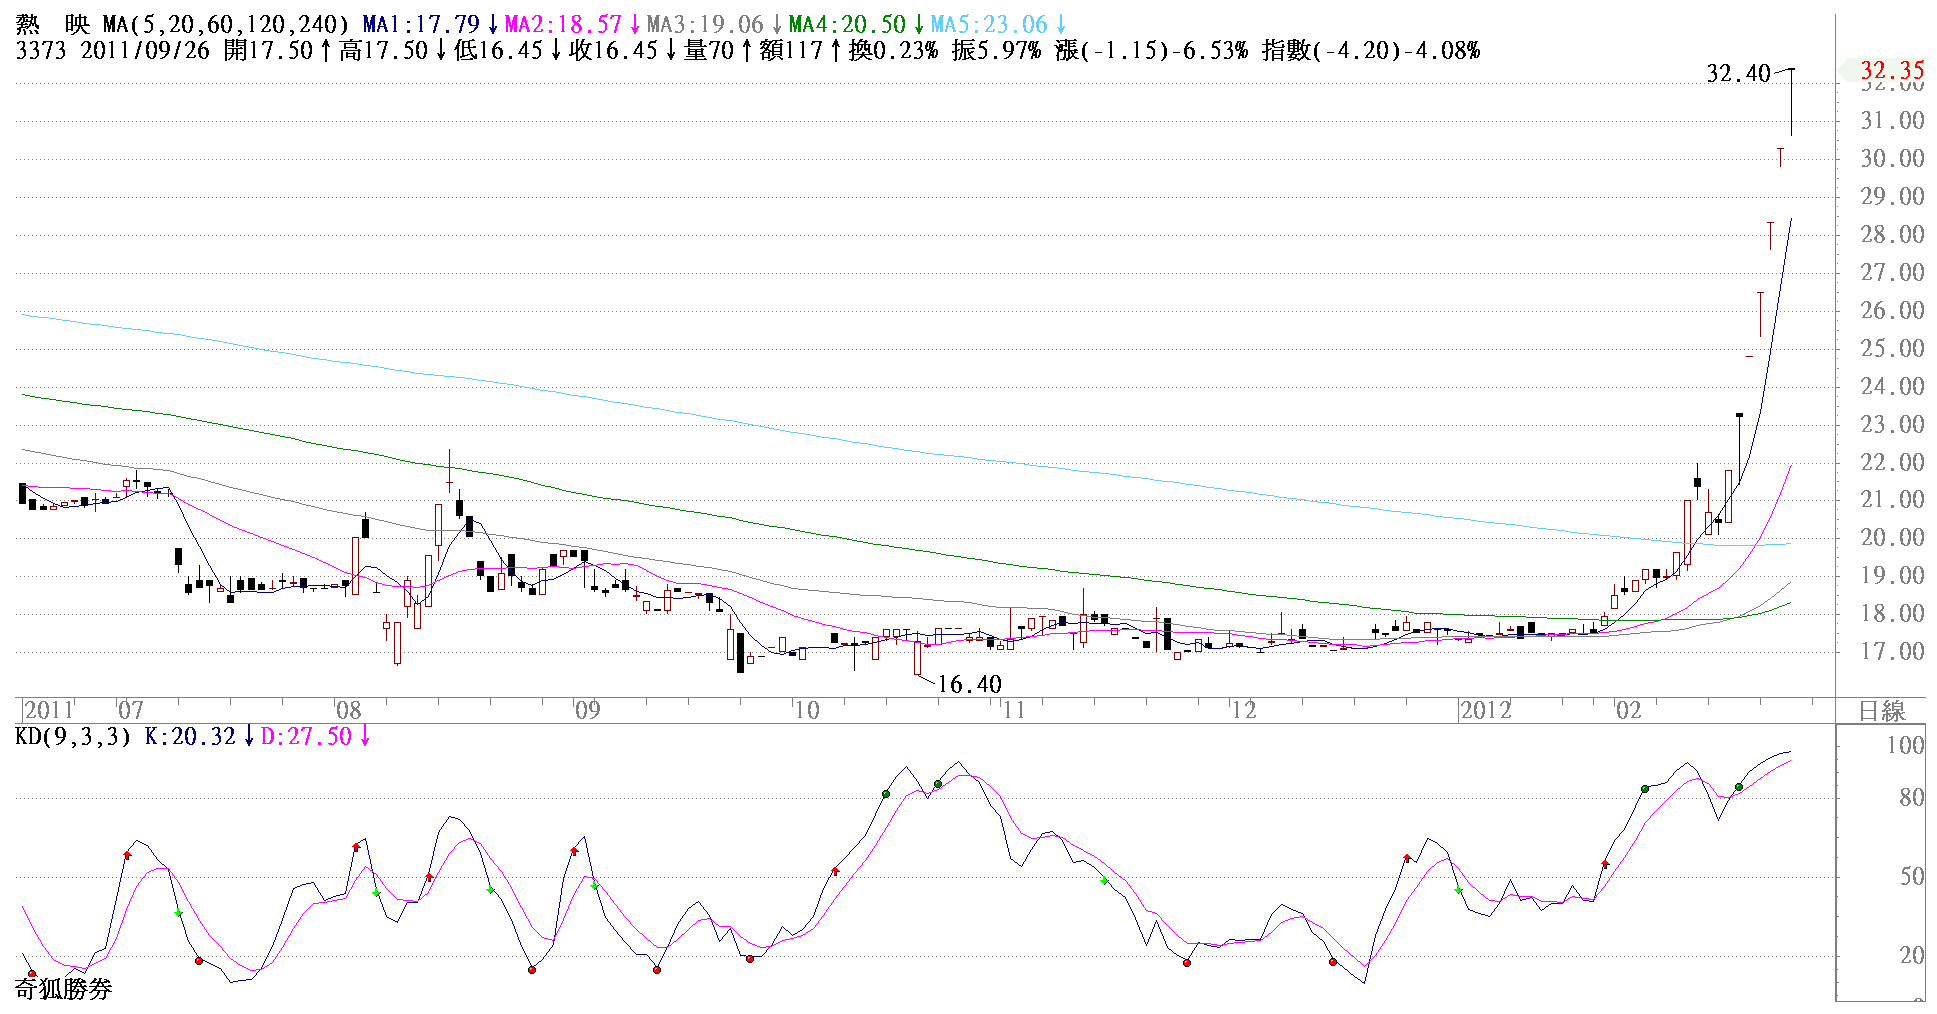Click the red 32.35 current price tag
This screenshot has height=1014, width=1937.
coord(1891,70)
